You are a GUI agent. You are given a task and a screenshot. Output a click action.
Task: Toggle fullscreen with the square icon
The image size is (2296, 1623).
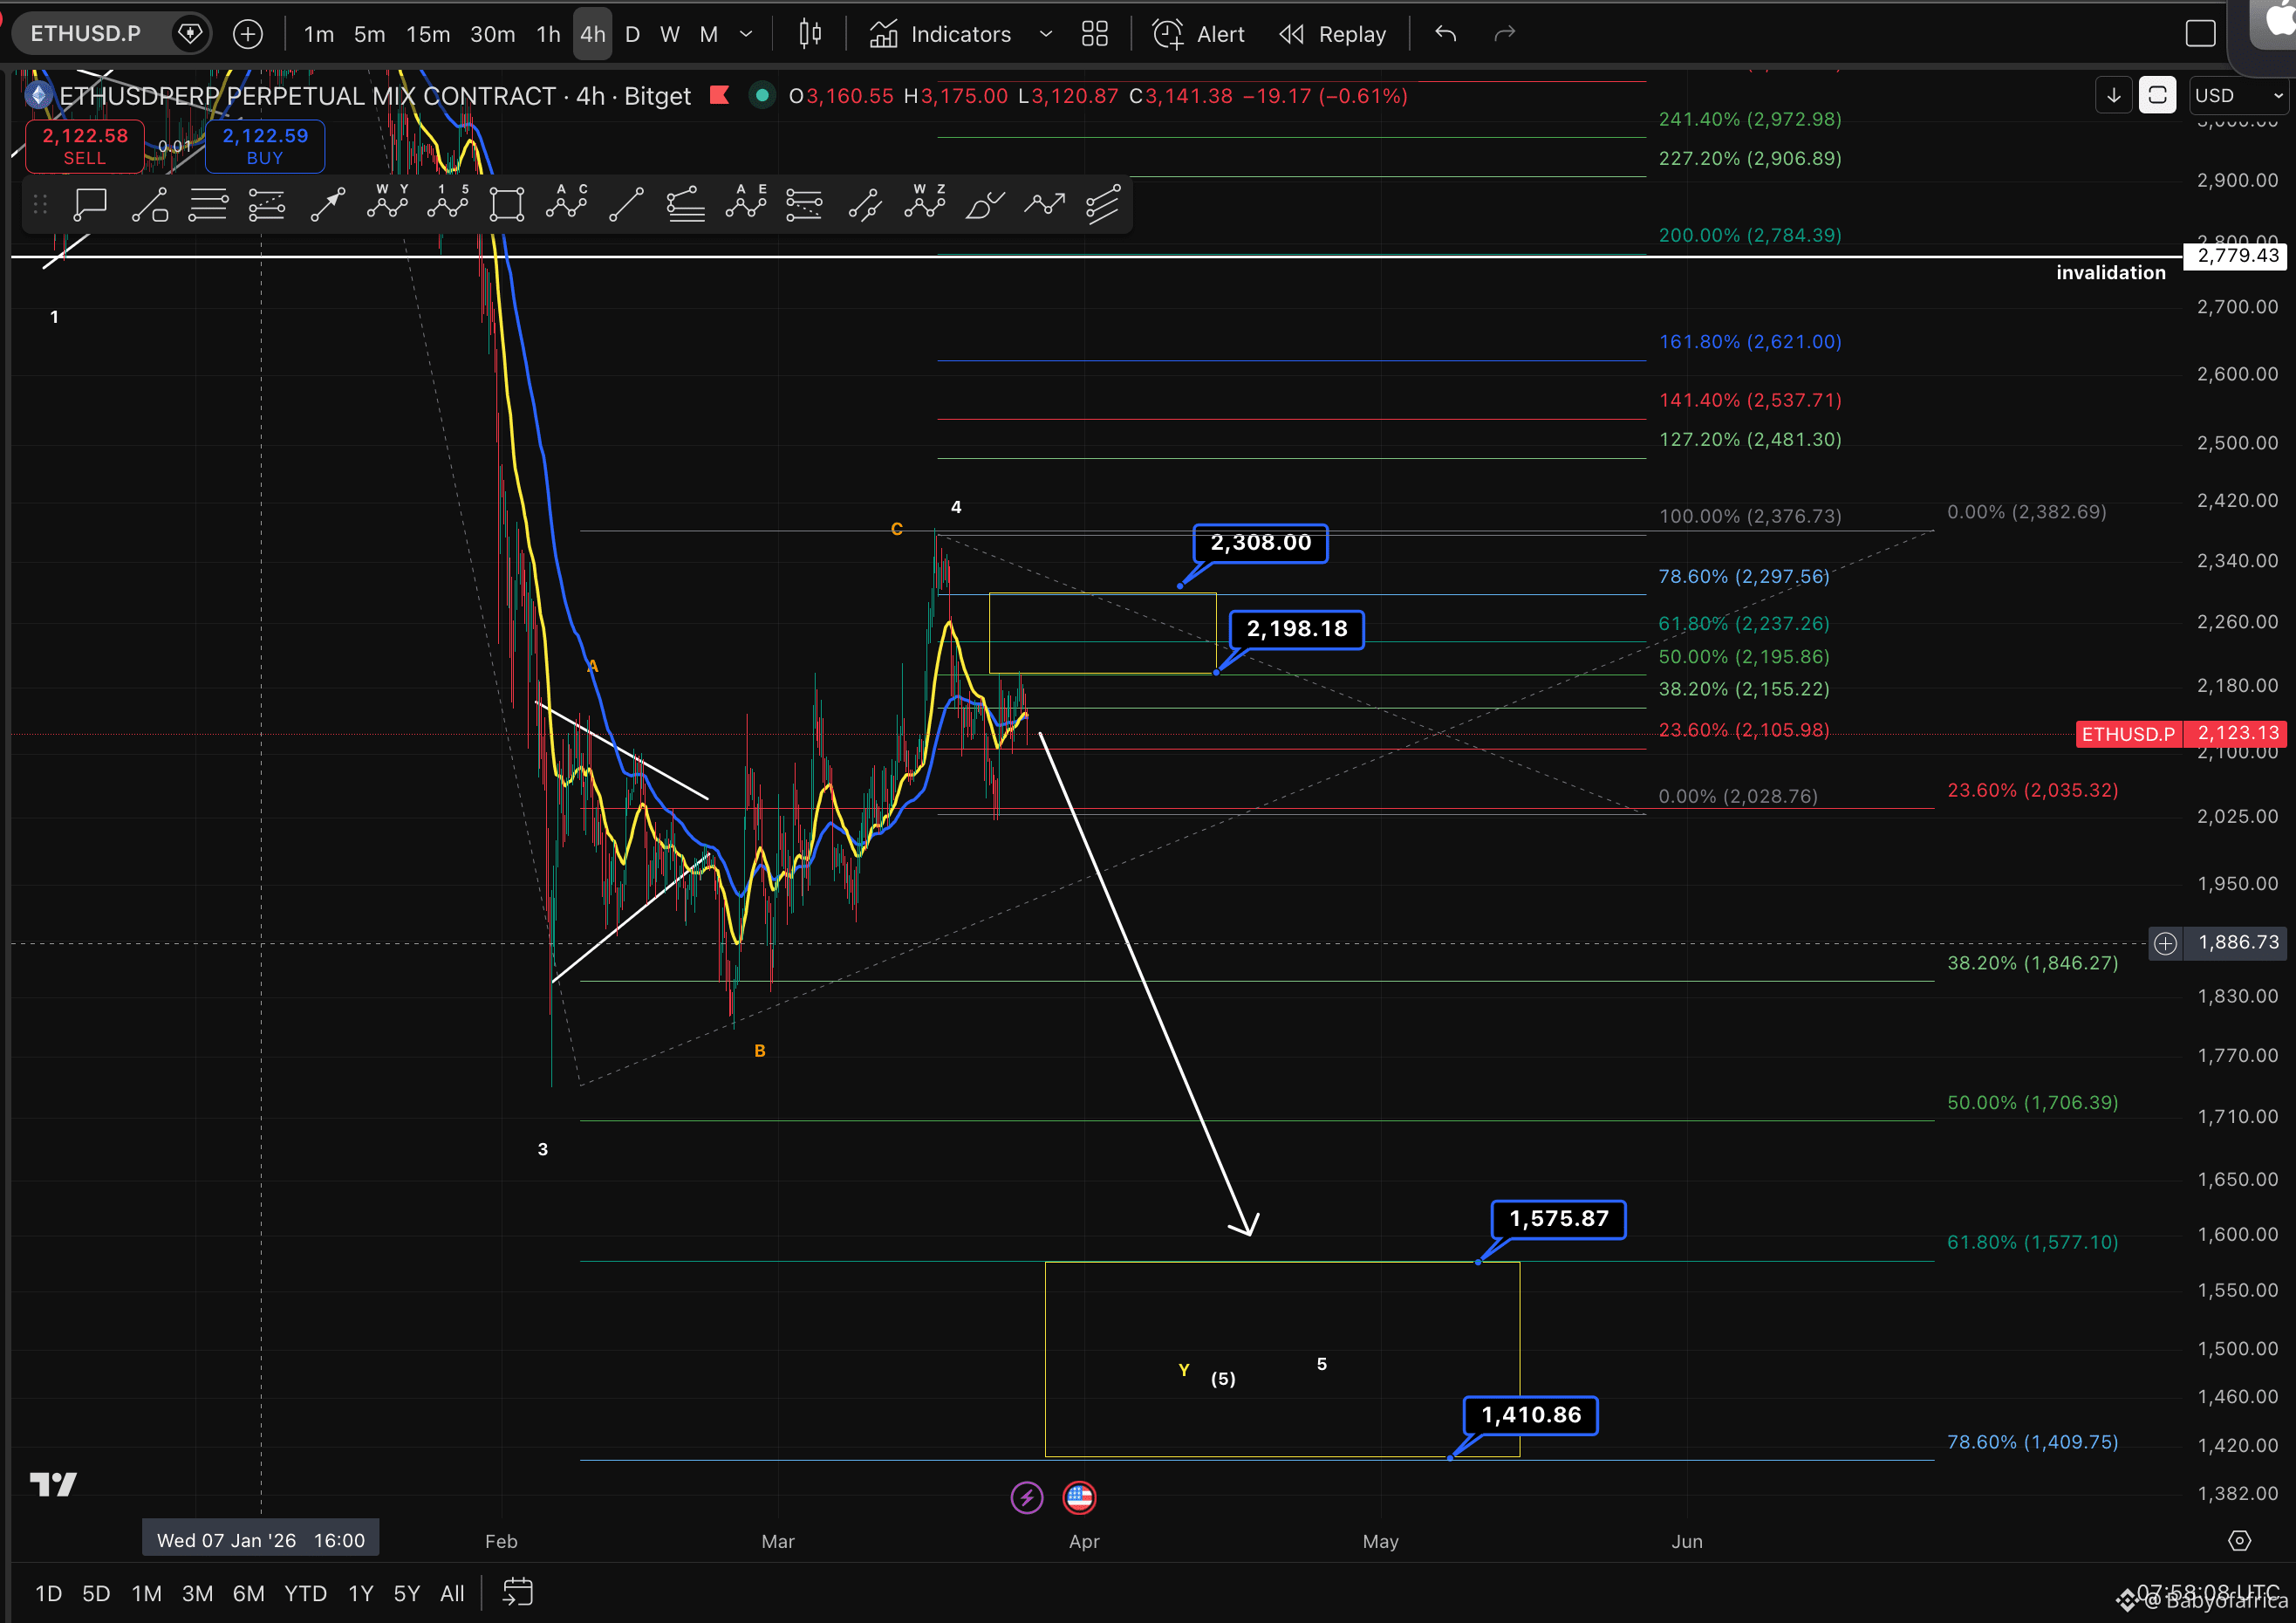[x=2200, y=34]
